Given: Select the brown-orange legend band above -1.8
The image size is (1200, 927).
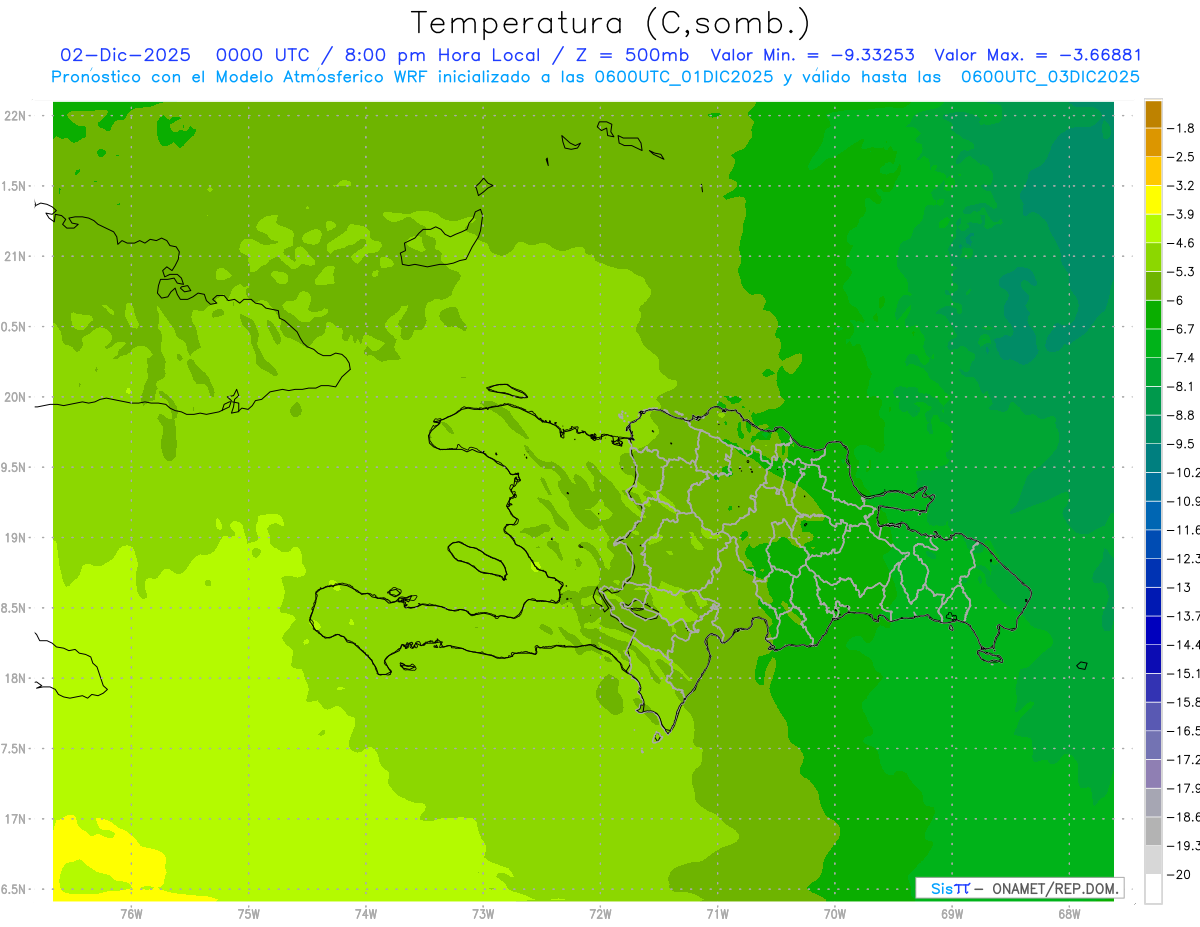Looking at the screenshot, I should click(1153, 115).
